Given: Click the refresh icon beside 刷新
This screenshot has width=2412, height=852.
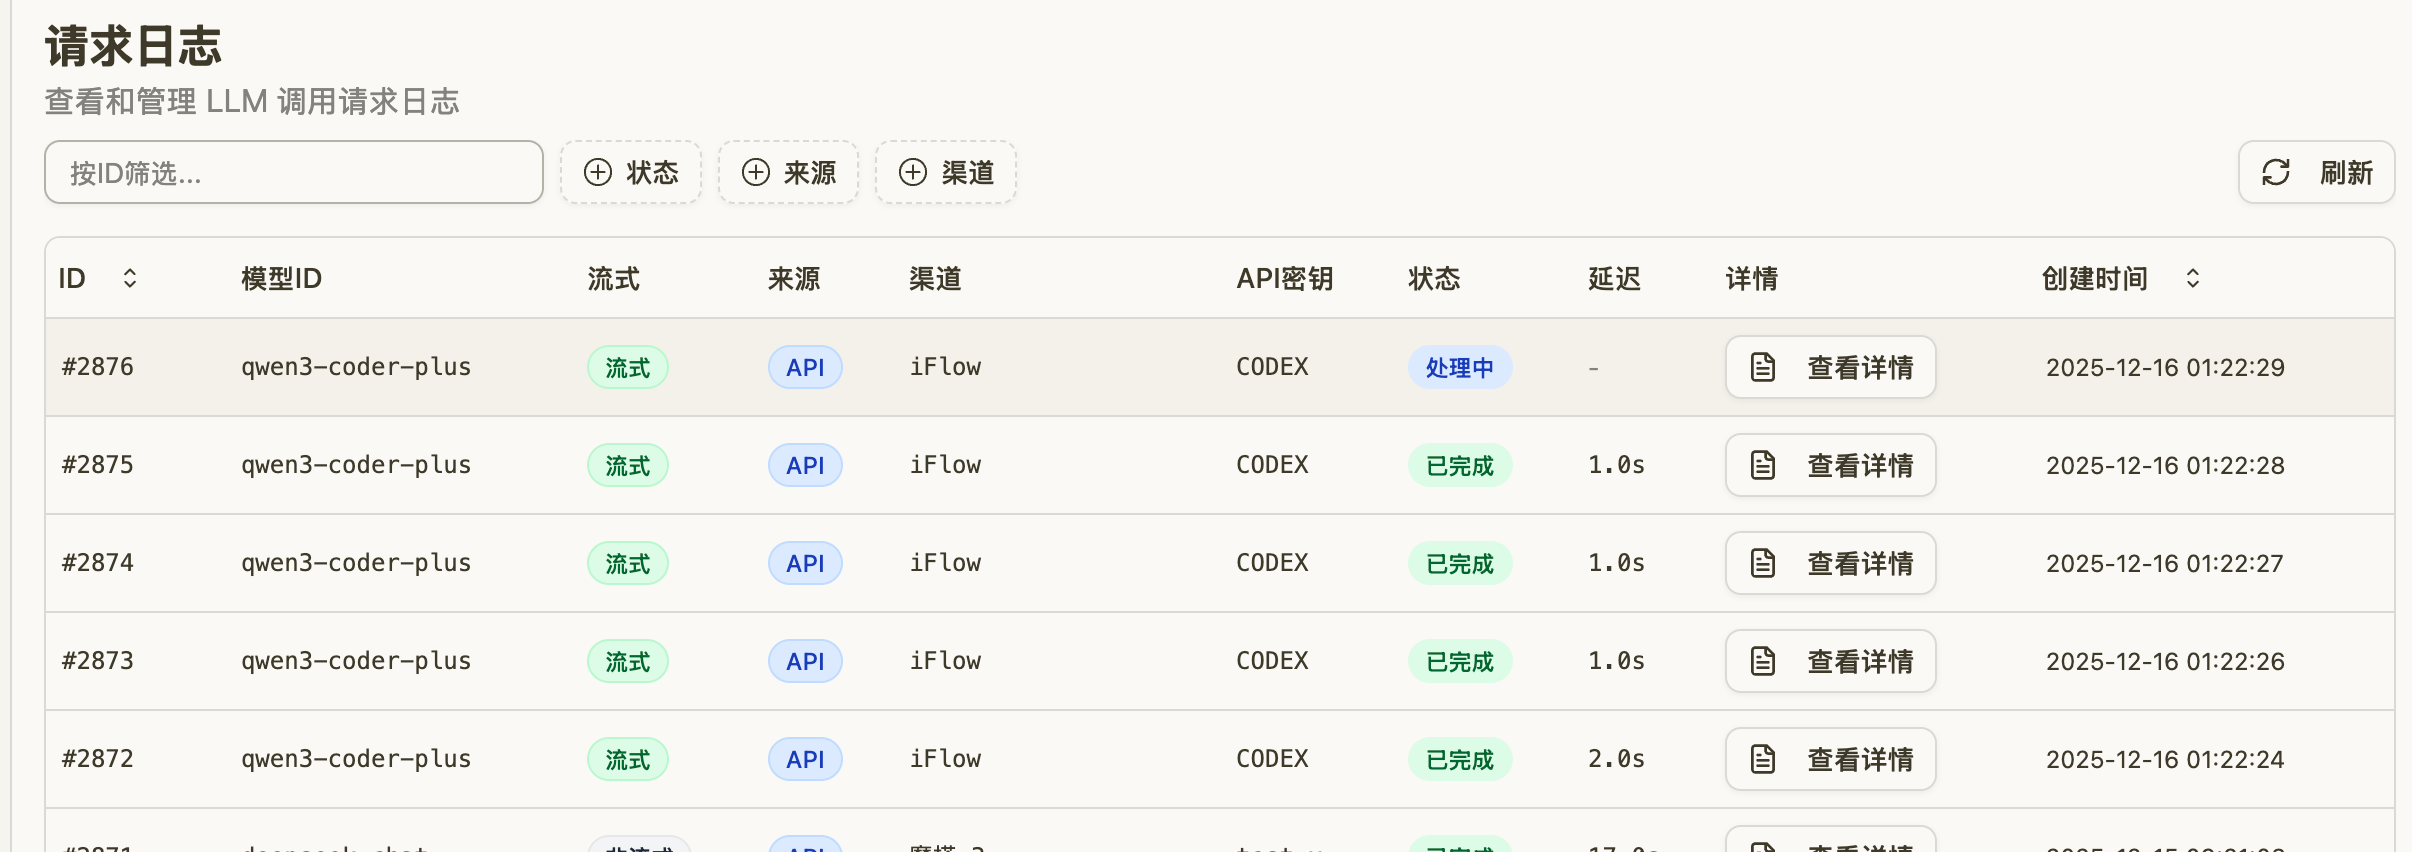Looking at the screenshot, I should (2276, 172).
